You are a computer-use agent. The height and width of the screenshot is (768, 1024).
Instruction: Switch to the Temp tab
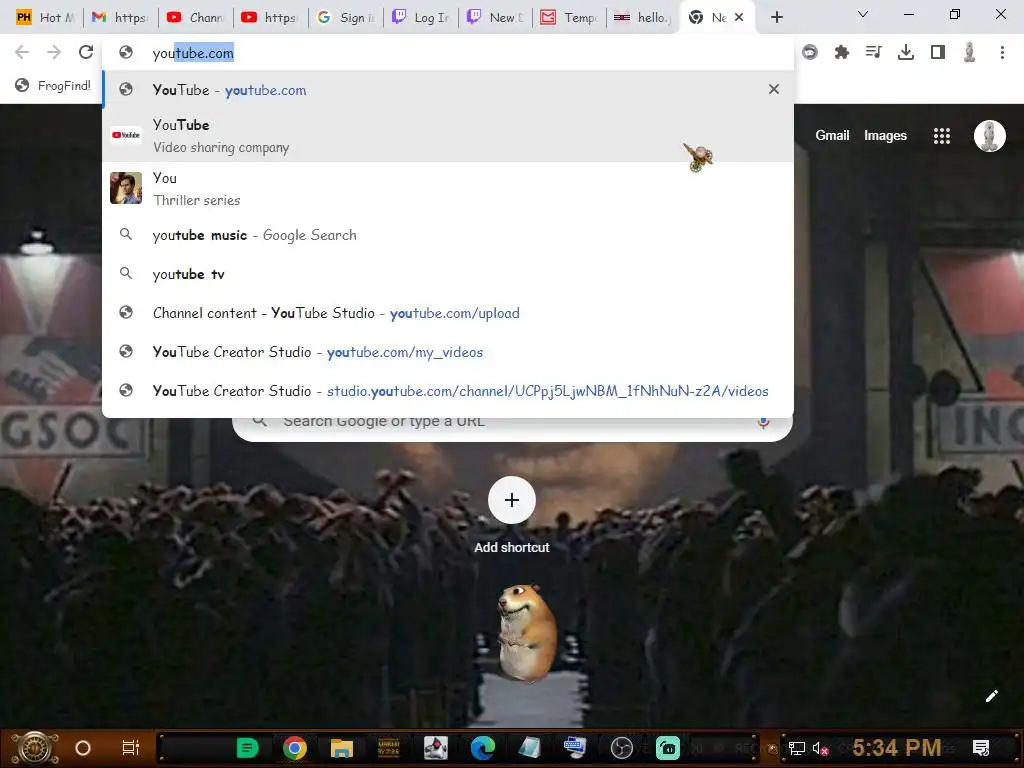pyautogui.click(x=569, y=18)
